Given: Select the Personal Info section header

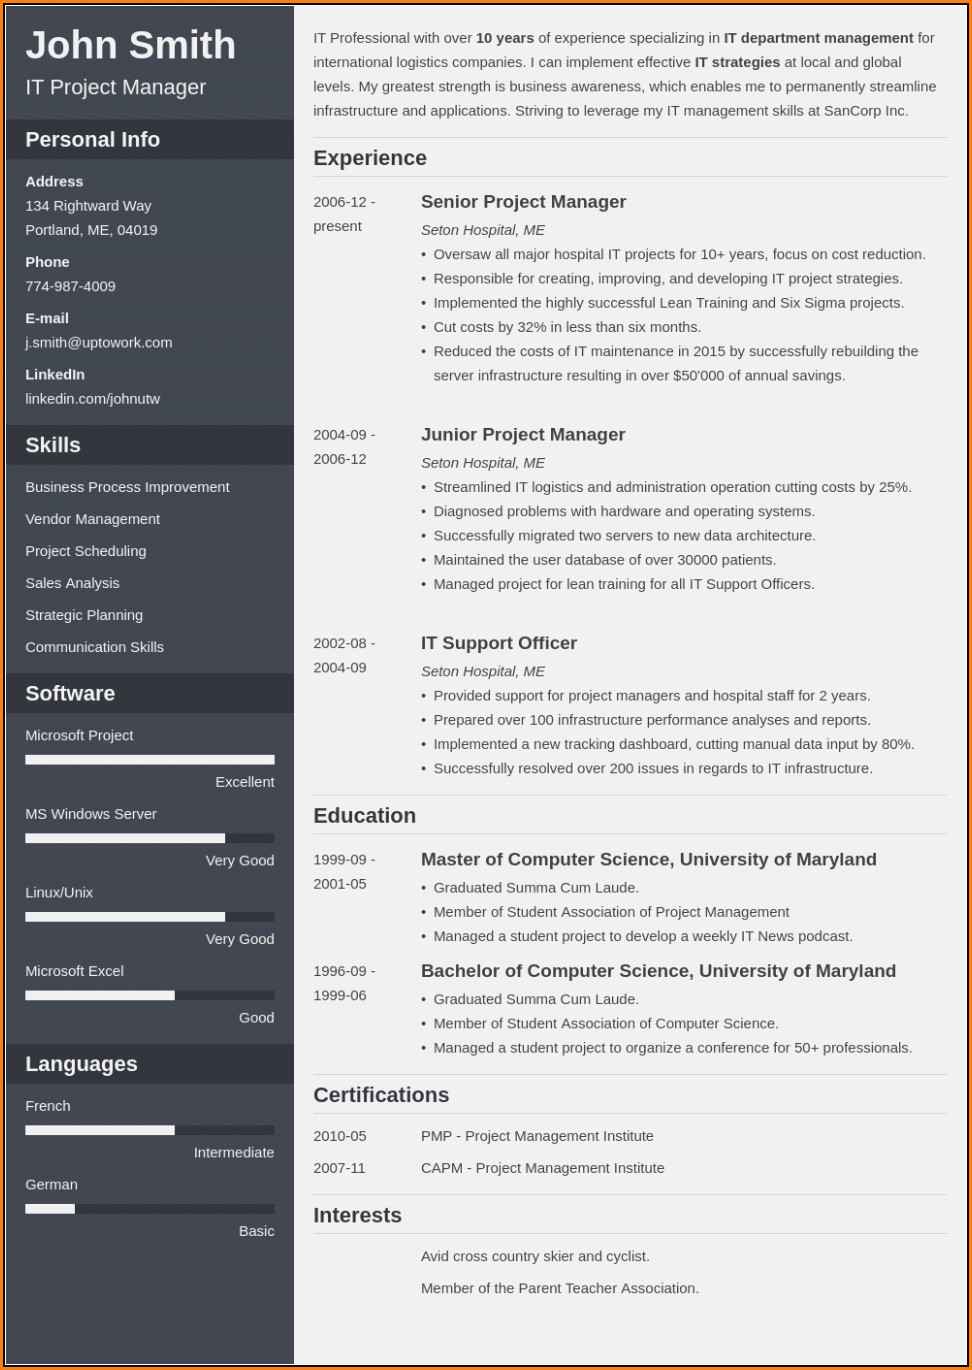Looking at the screenshot, I should click(x=93, y=140).
